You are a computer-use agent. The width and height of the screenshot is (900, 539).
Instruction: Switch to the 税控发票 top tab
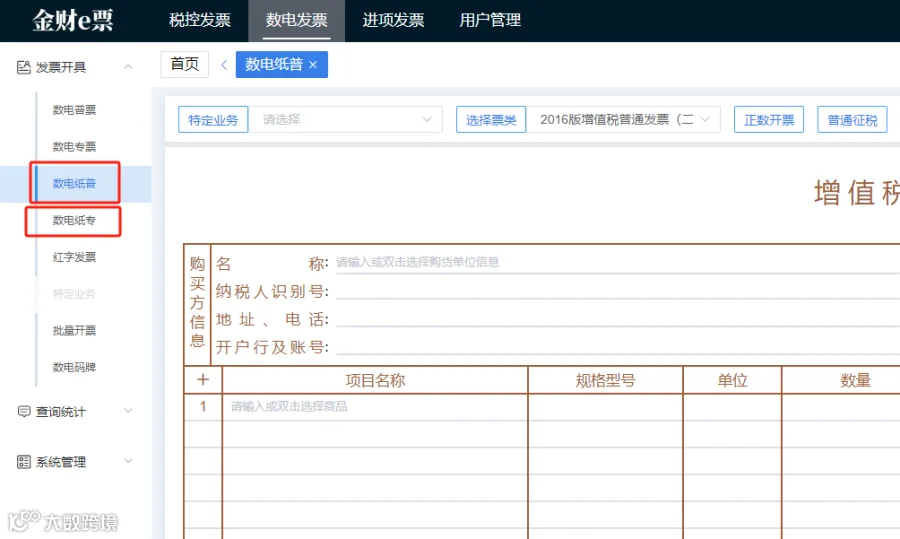200,20
